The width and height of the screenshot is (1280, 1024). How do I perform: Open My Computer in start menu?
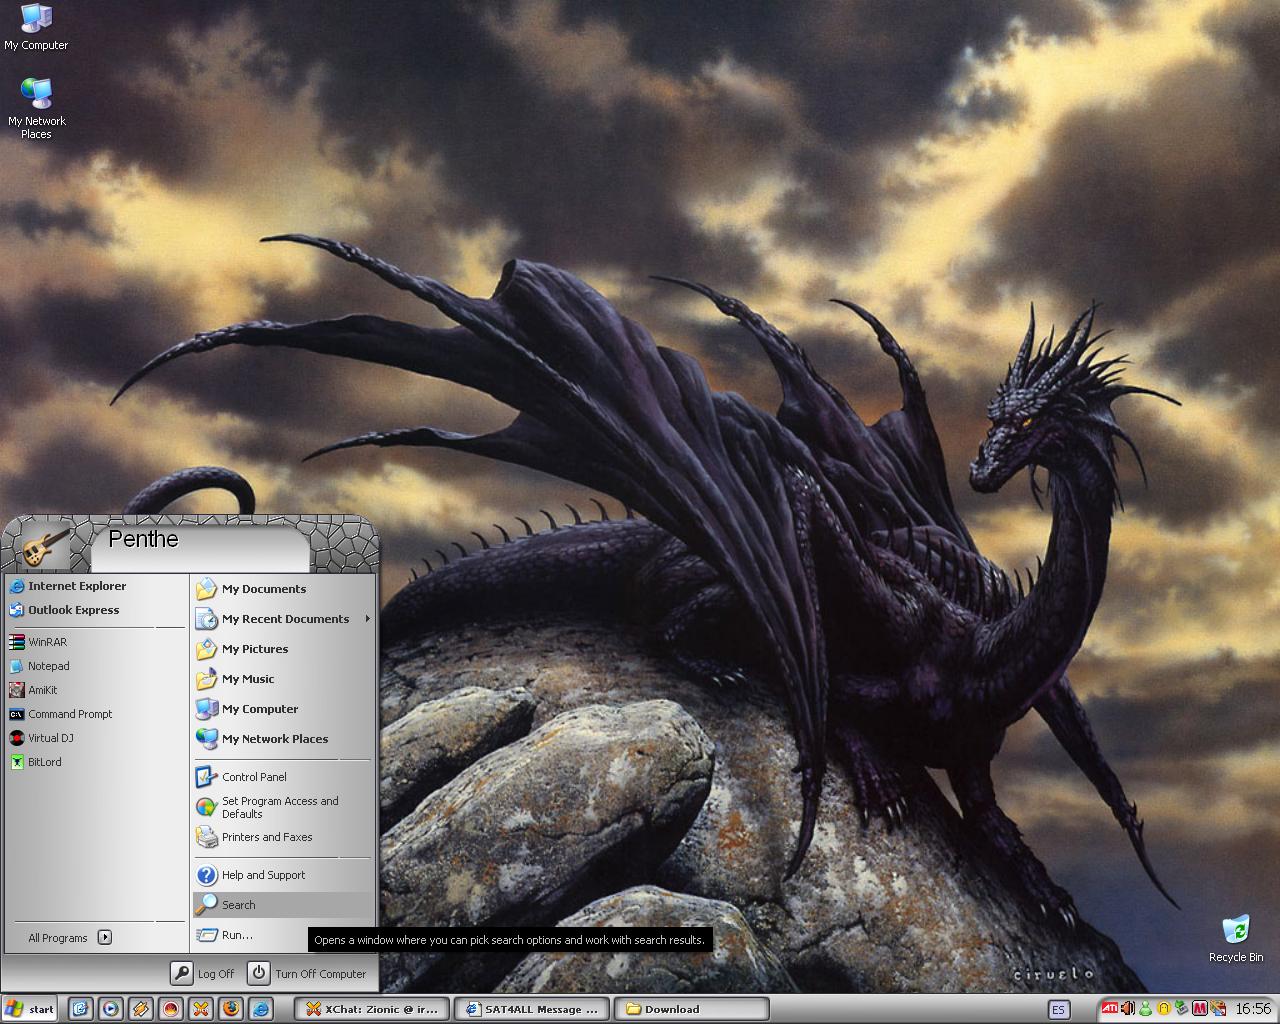(283, 709)
